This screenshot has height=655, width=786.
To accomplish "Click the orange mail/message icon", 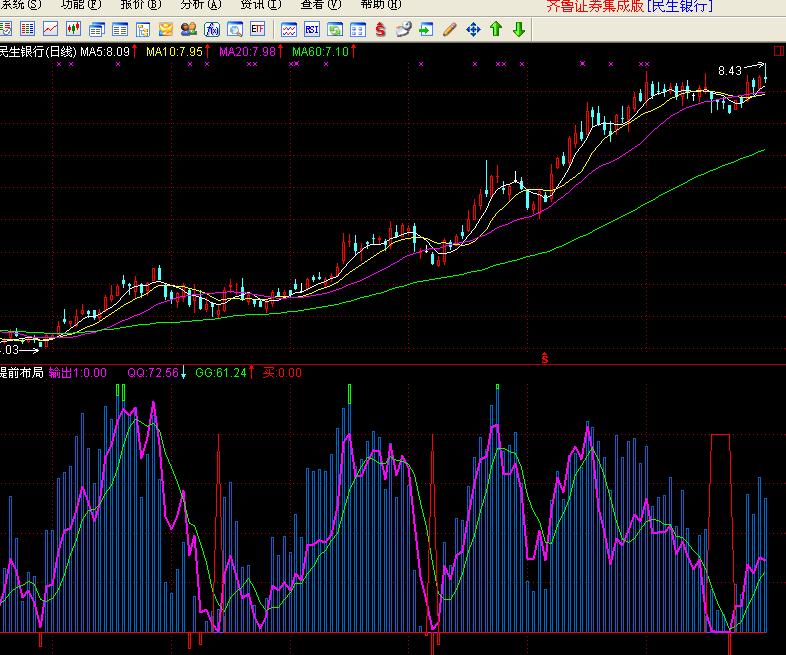I will (166, 30).
